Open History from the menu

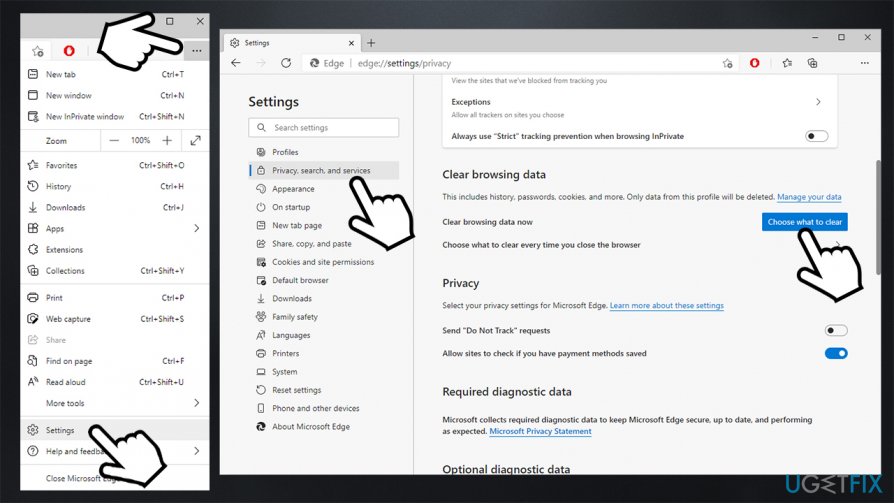point(115,186)
